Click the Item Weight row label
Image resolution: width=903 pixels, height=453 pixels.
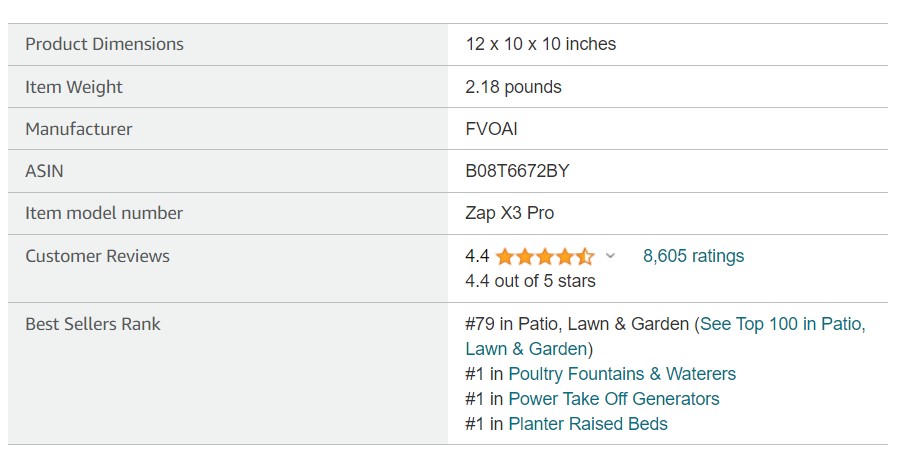tap(74, 87)
